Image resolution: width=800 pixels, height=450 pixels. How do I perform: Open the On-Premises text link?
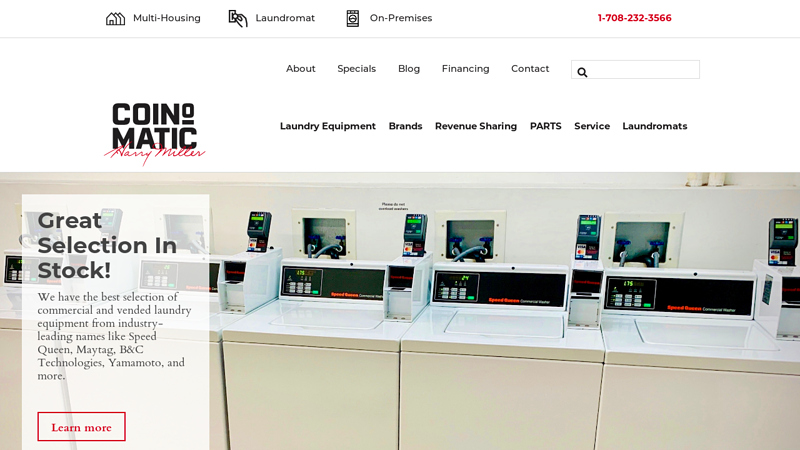(400, 18)
